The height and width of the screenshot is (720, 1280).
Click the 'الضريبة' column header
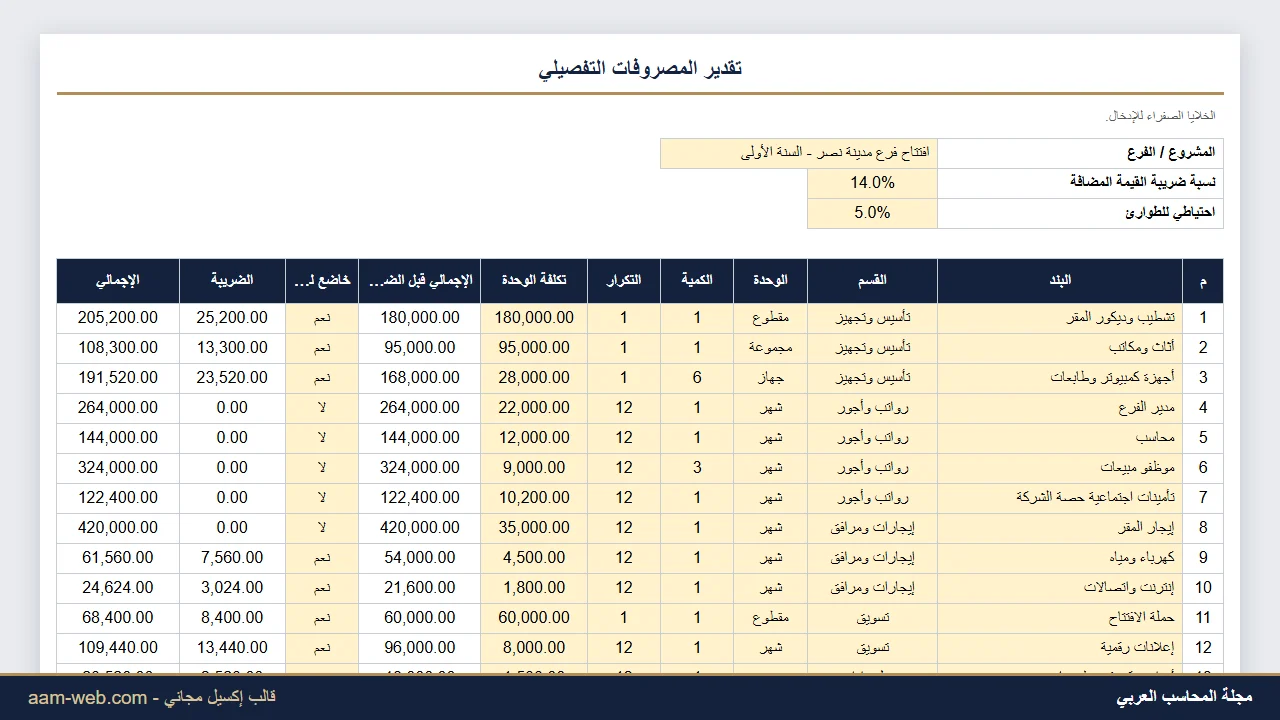232,281
